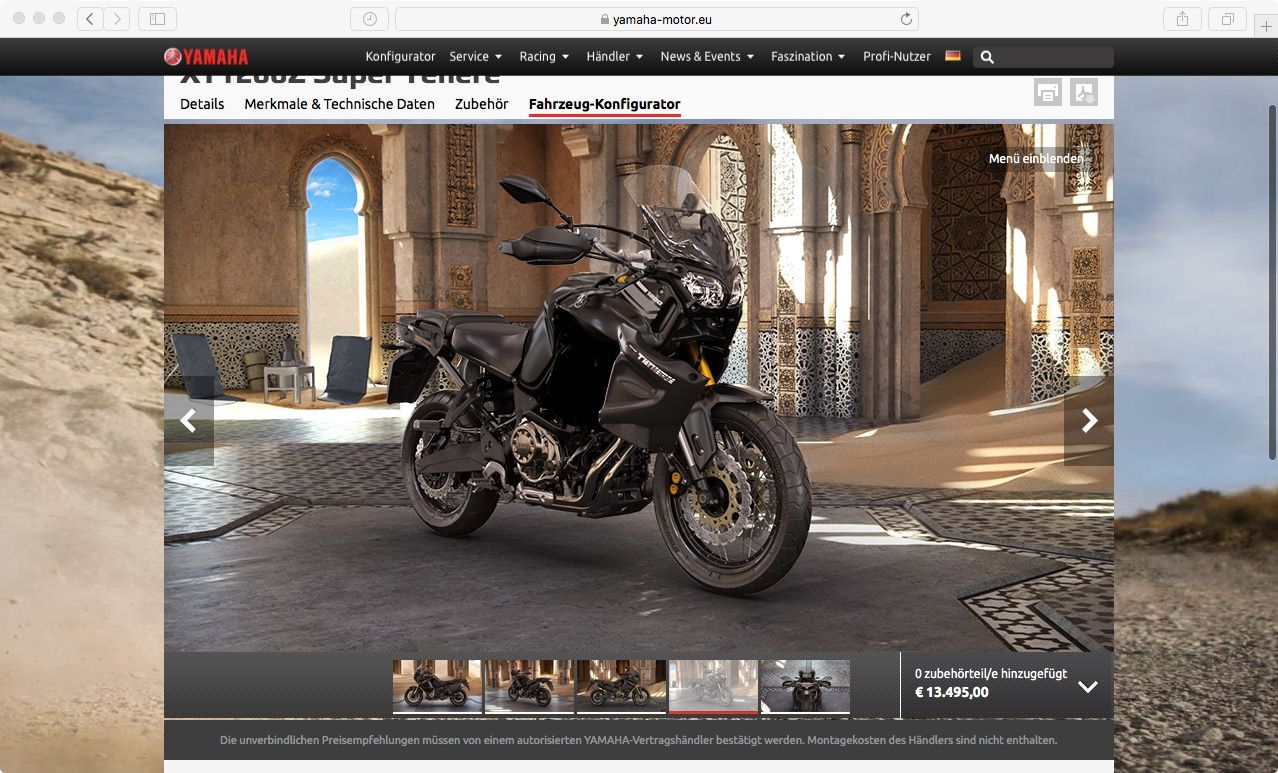Reload the page in Safari

906,19
